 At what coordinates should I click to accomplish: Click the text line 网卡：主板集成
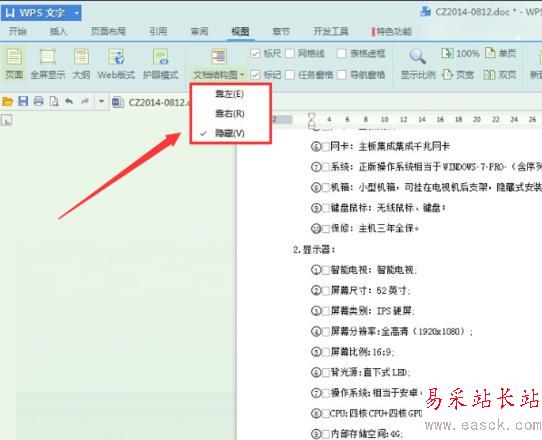click(380, 146)
